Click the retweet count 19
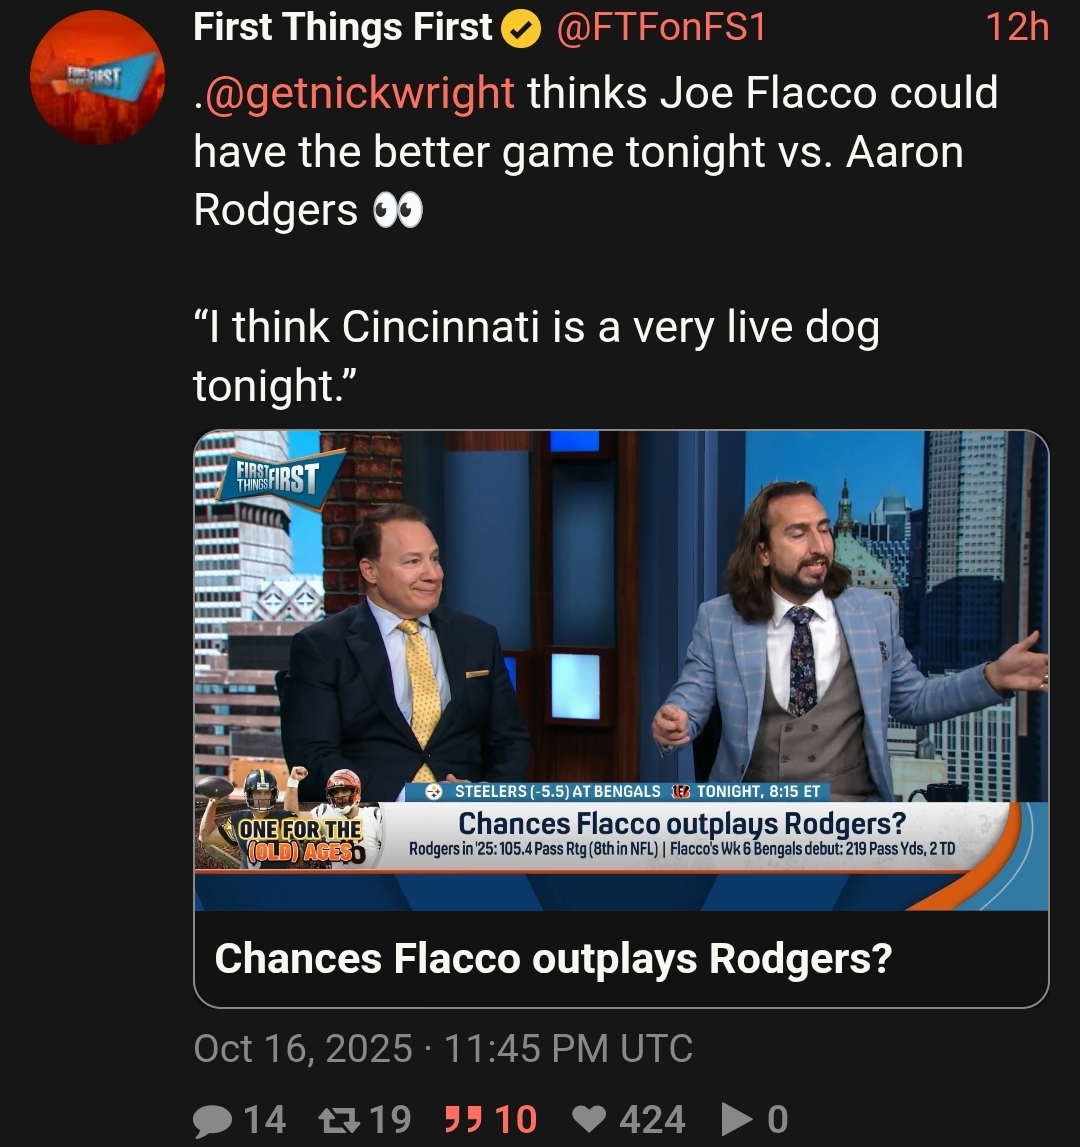Viewport: 1080px width, 1147px height. (390, 1119)
